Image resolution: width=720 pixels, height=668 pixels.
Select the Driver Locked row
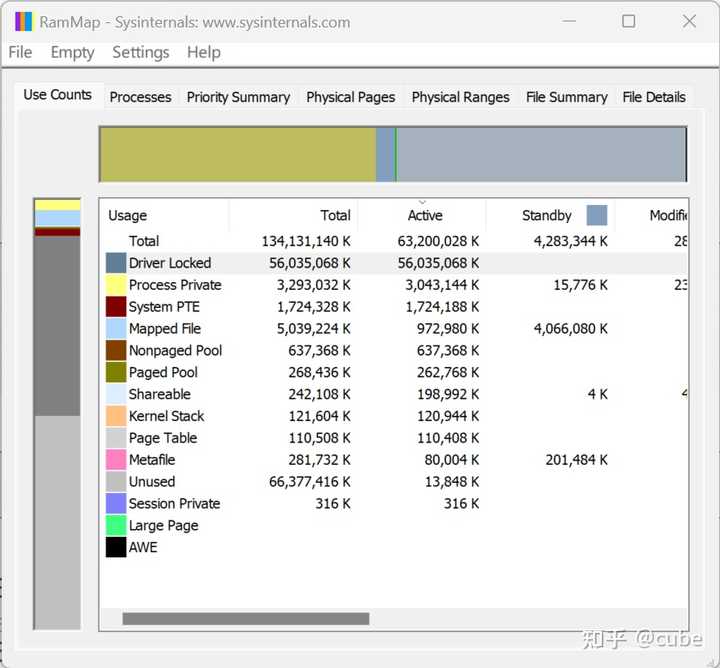point(394,263)
